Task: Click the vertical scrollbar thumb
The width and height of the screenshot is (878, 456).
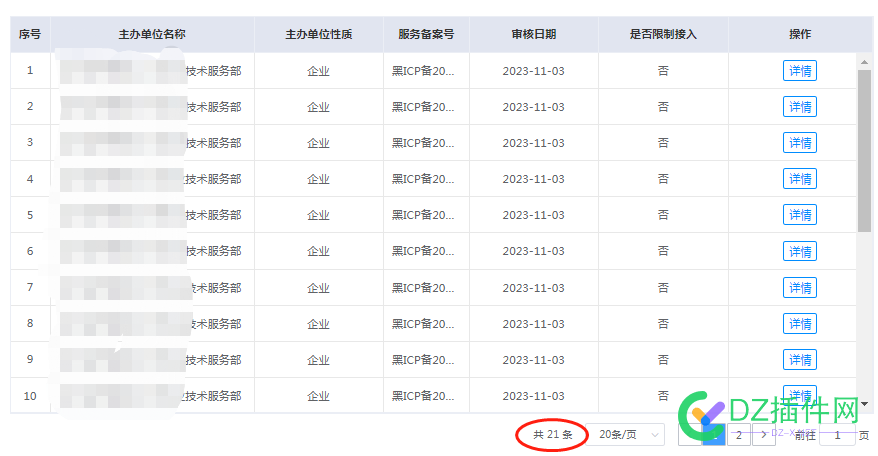Action: click(x=865, y=150)
